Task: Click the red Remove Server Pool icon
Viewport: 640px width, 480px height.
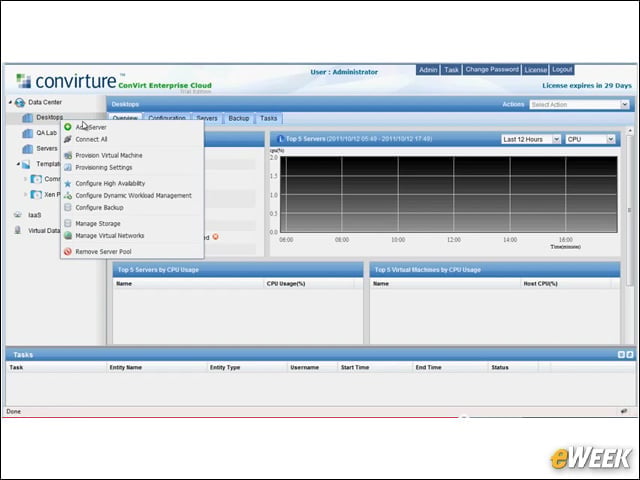Action: click(x=68, y=252)
